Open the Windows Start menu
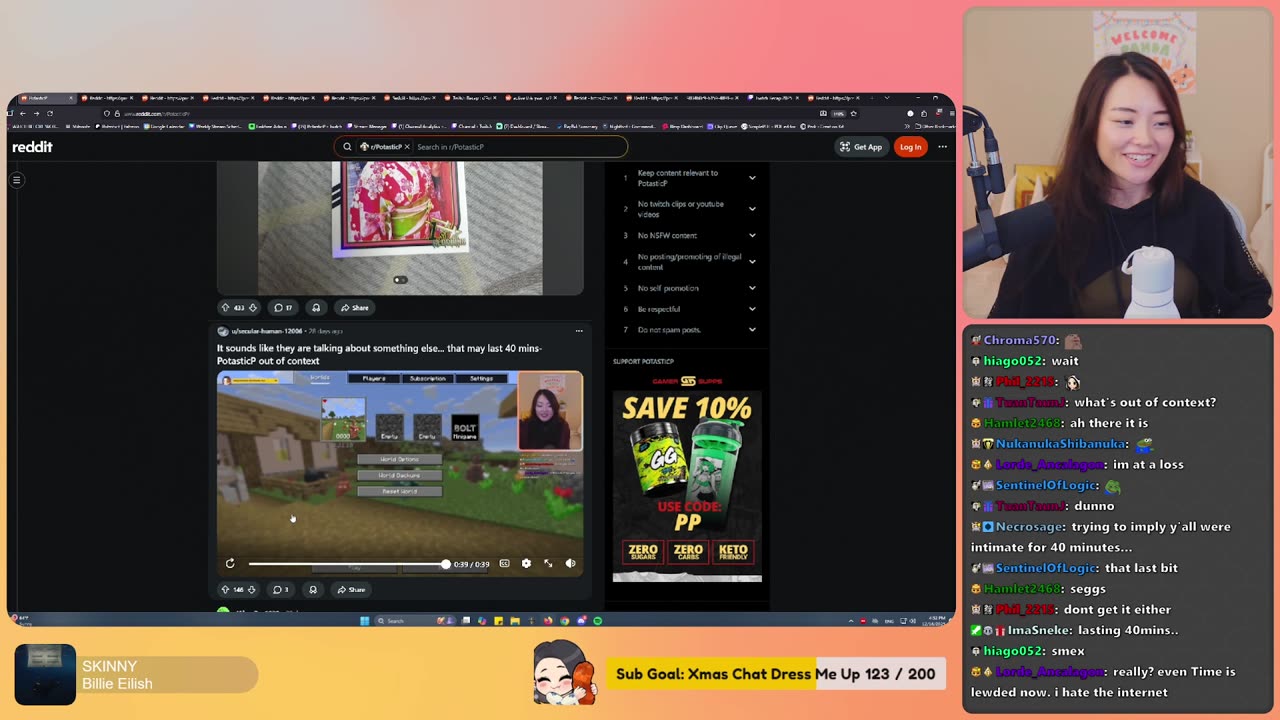Image resolution: width=1280 pixels, height=720 pixels. (364, 621)
